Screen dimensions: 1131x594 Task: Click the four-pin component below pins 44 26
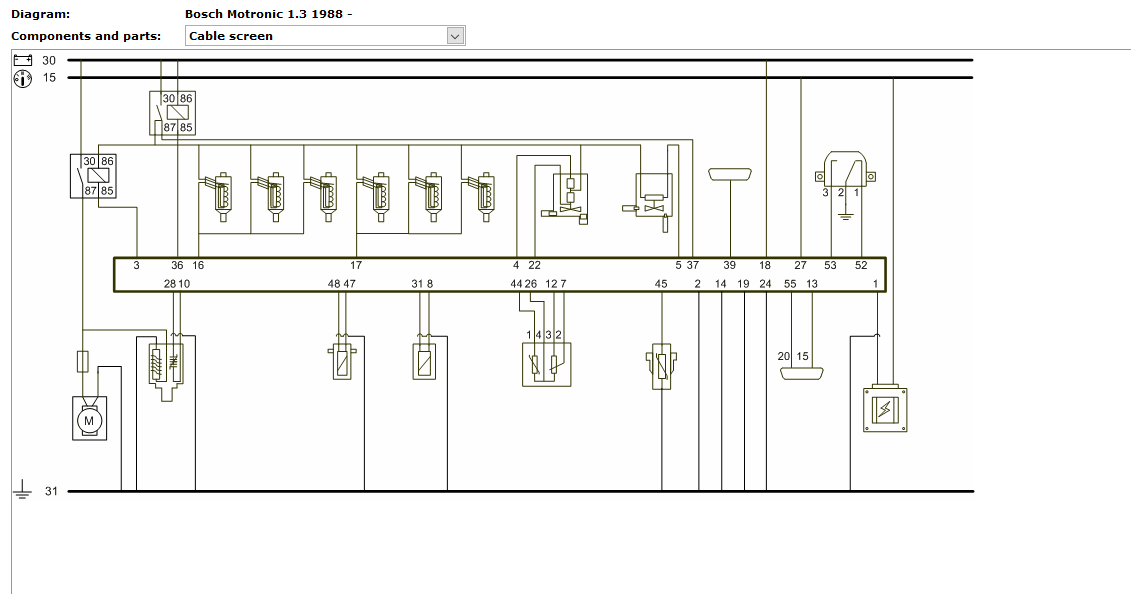click(x=546, y=364)
